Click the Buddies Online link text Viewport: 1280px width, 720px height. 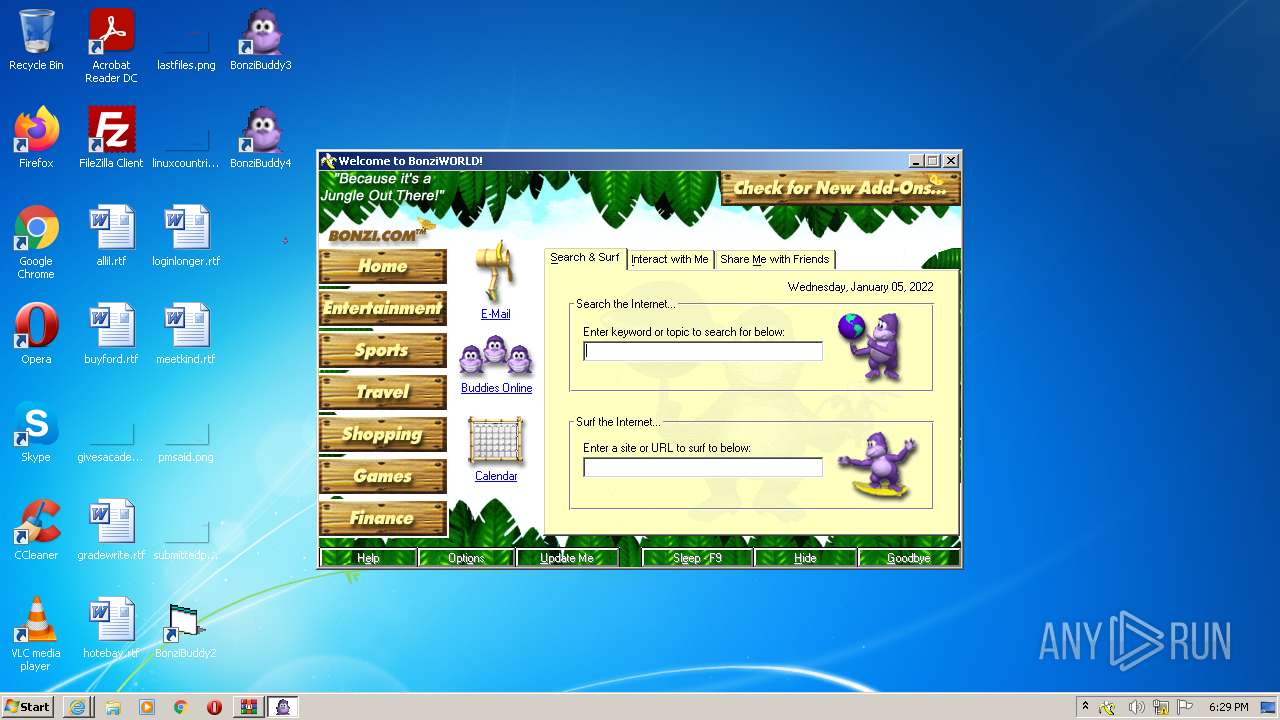tap(496, 388)
